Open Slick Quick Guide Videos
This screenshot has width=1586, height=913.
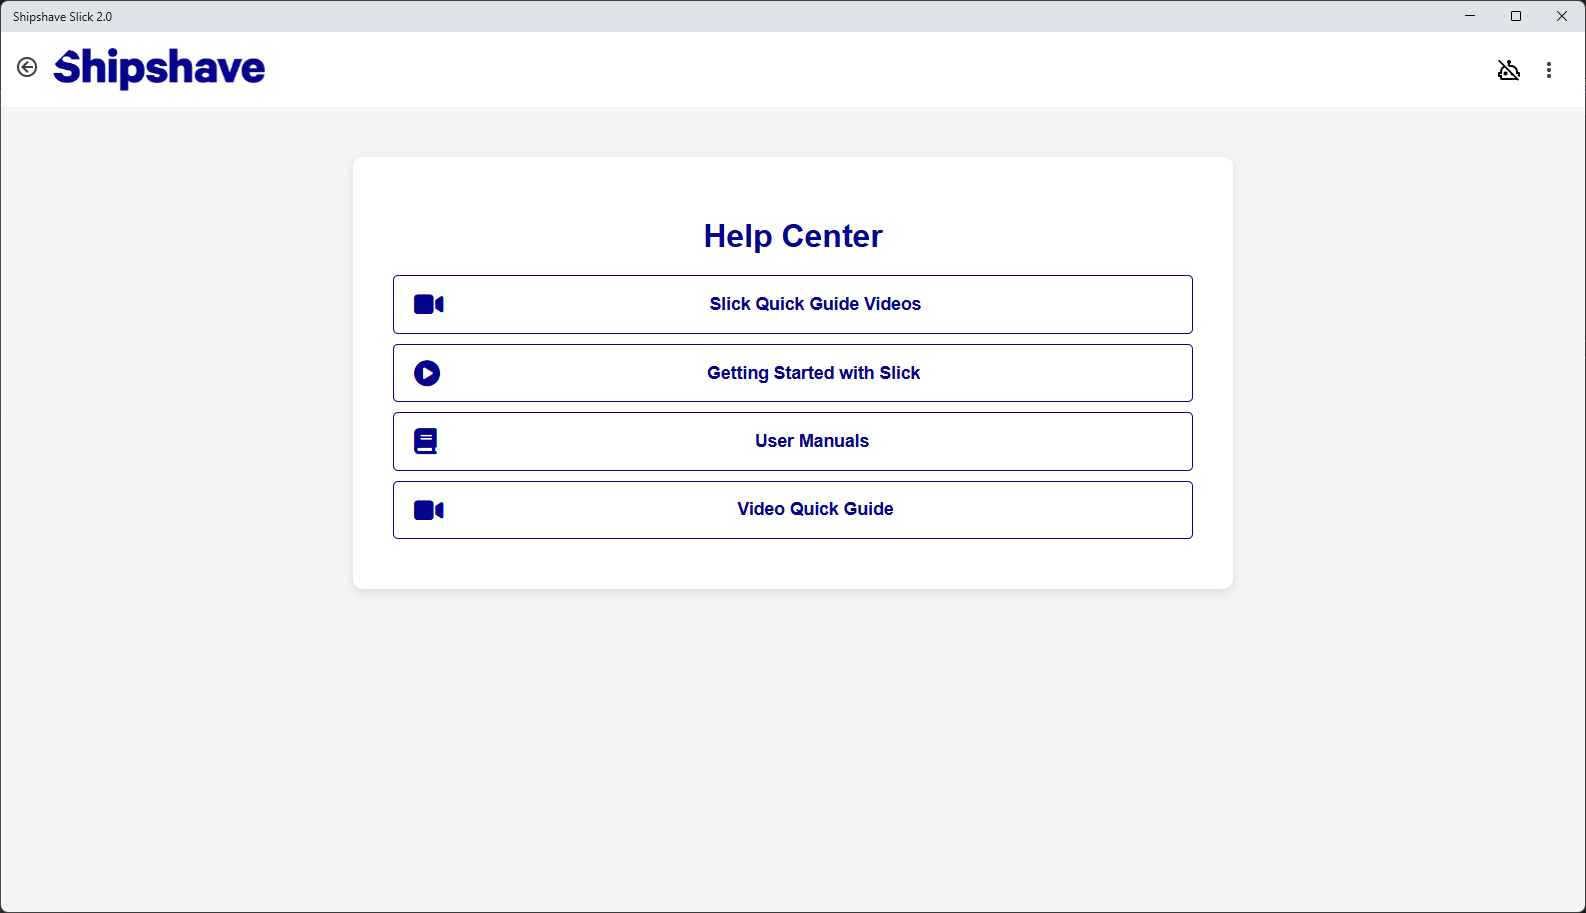(793, 304)
